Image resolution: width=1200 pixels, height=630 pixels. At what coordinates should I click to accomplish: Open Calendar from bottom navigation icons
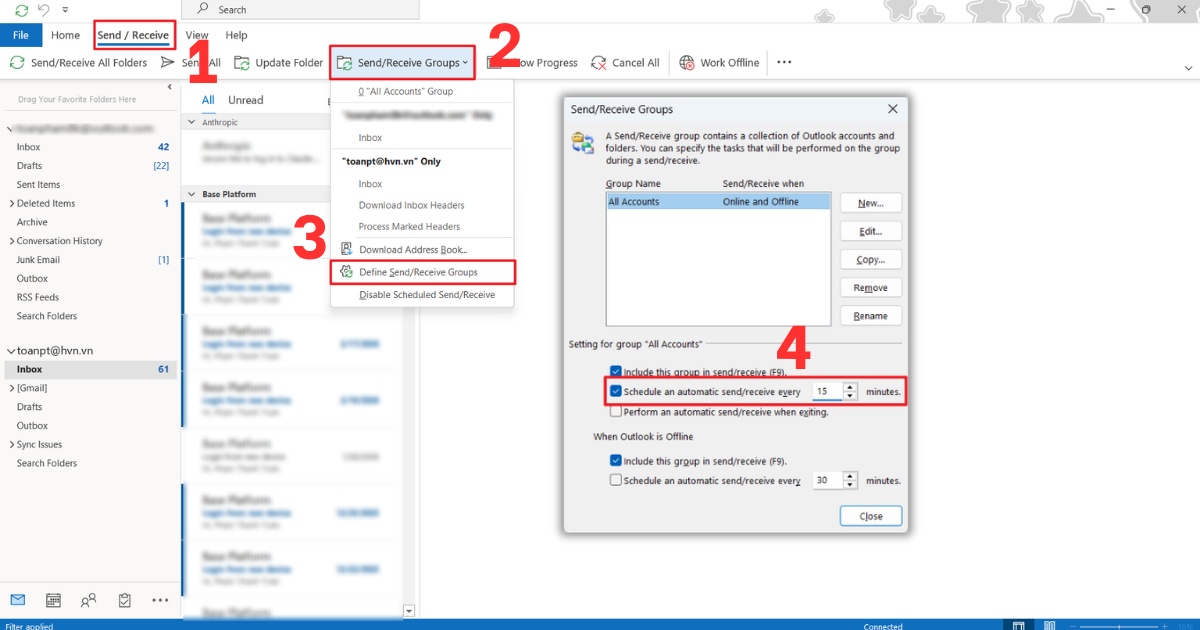click(x=53, y=600)
